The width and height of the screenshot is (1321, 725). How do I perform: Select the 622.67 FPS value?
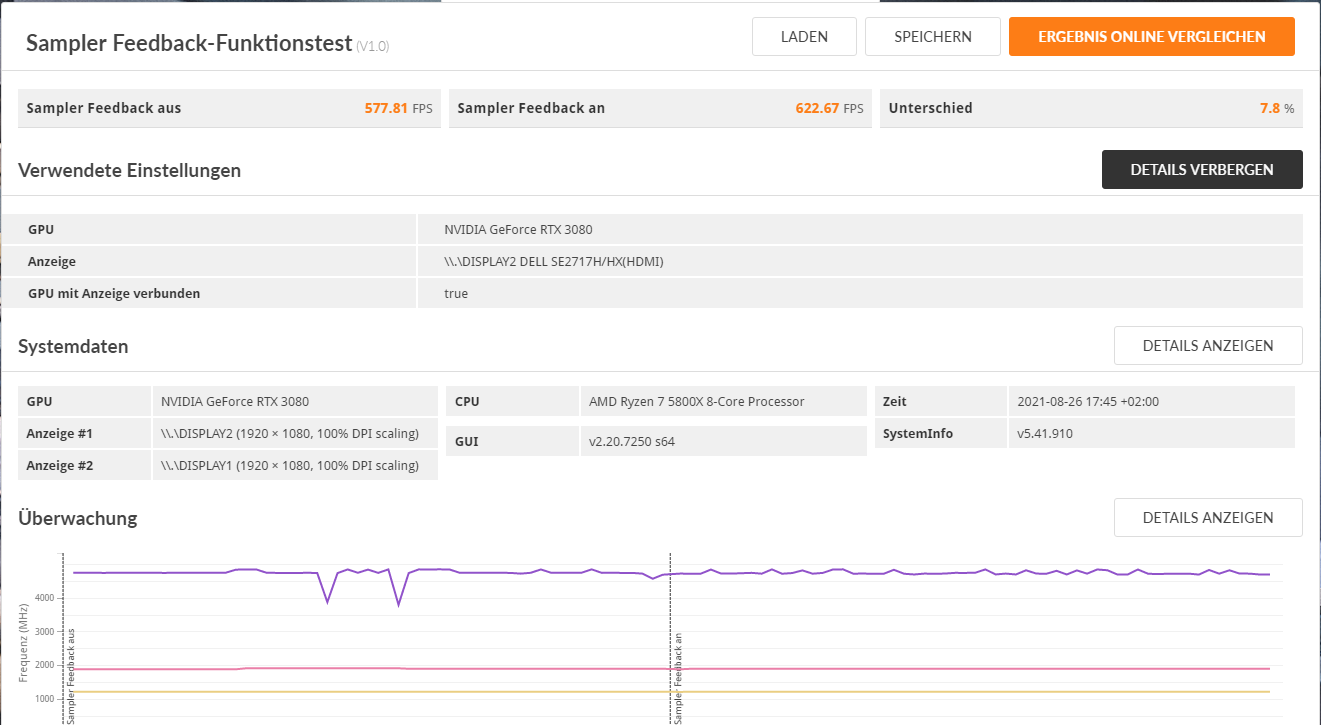pyautogui.click(x=829, y=108)
